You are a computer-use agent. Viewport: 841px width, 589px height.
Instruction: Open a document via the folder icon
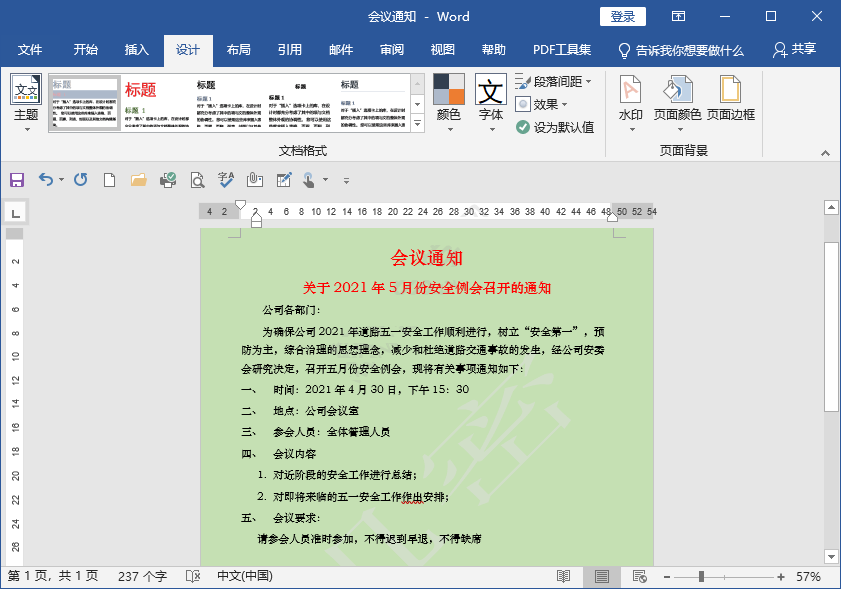click(138, 179)
